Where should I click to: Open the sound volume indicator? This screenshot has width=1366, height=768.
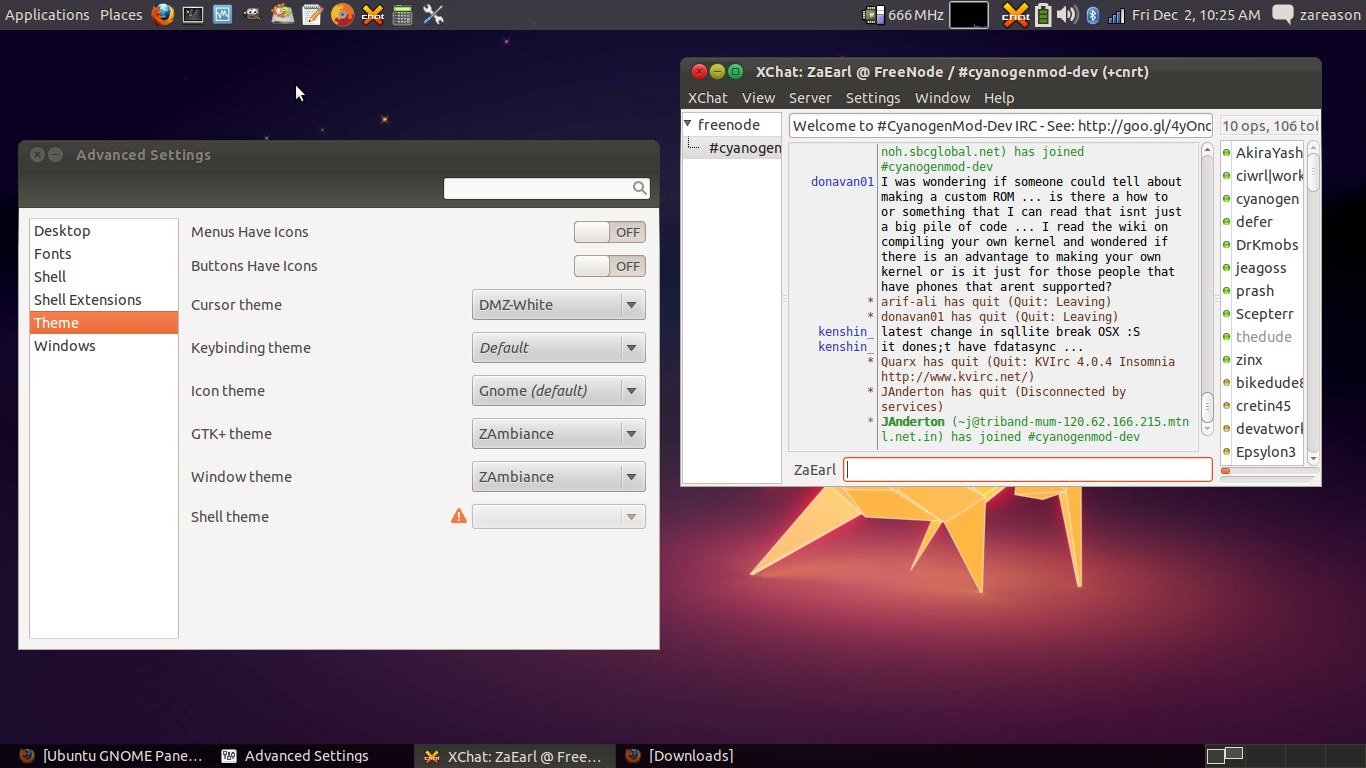point(1068,15)
